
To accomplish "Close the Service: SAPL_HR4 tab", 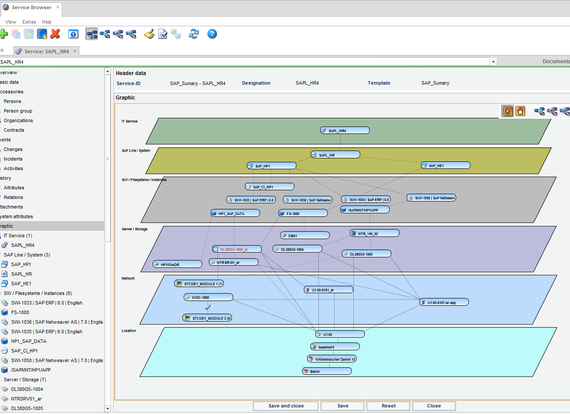I will [x=75, y=51].
